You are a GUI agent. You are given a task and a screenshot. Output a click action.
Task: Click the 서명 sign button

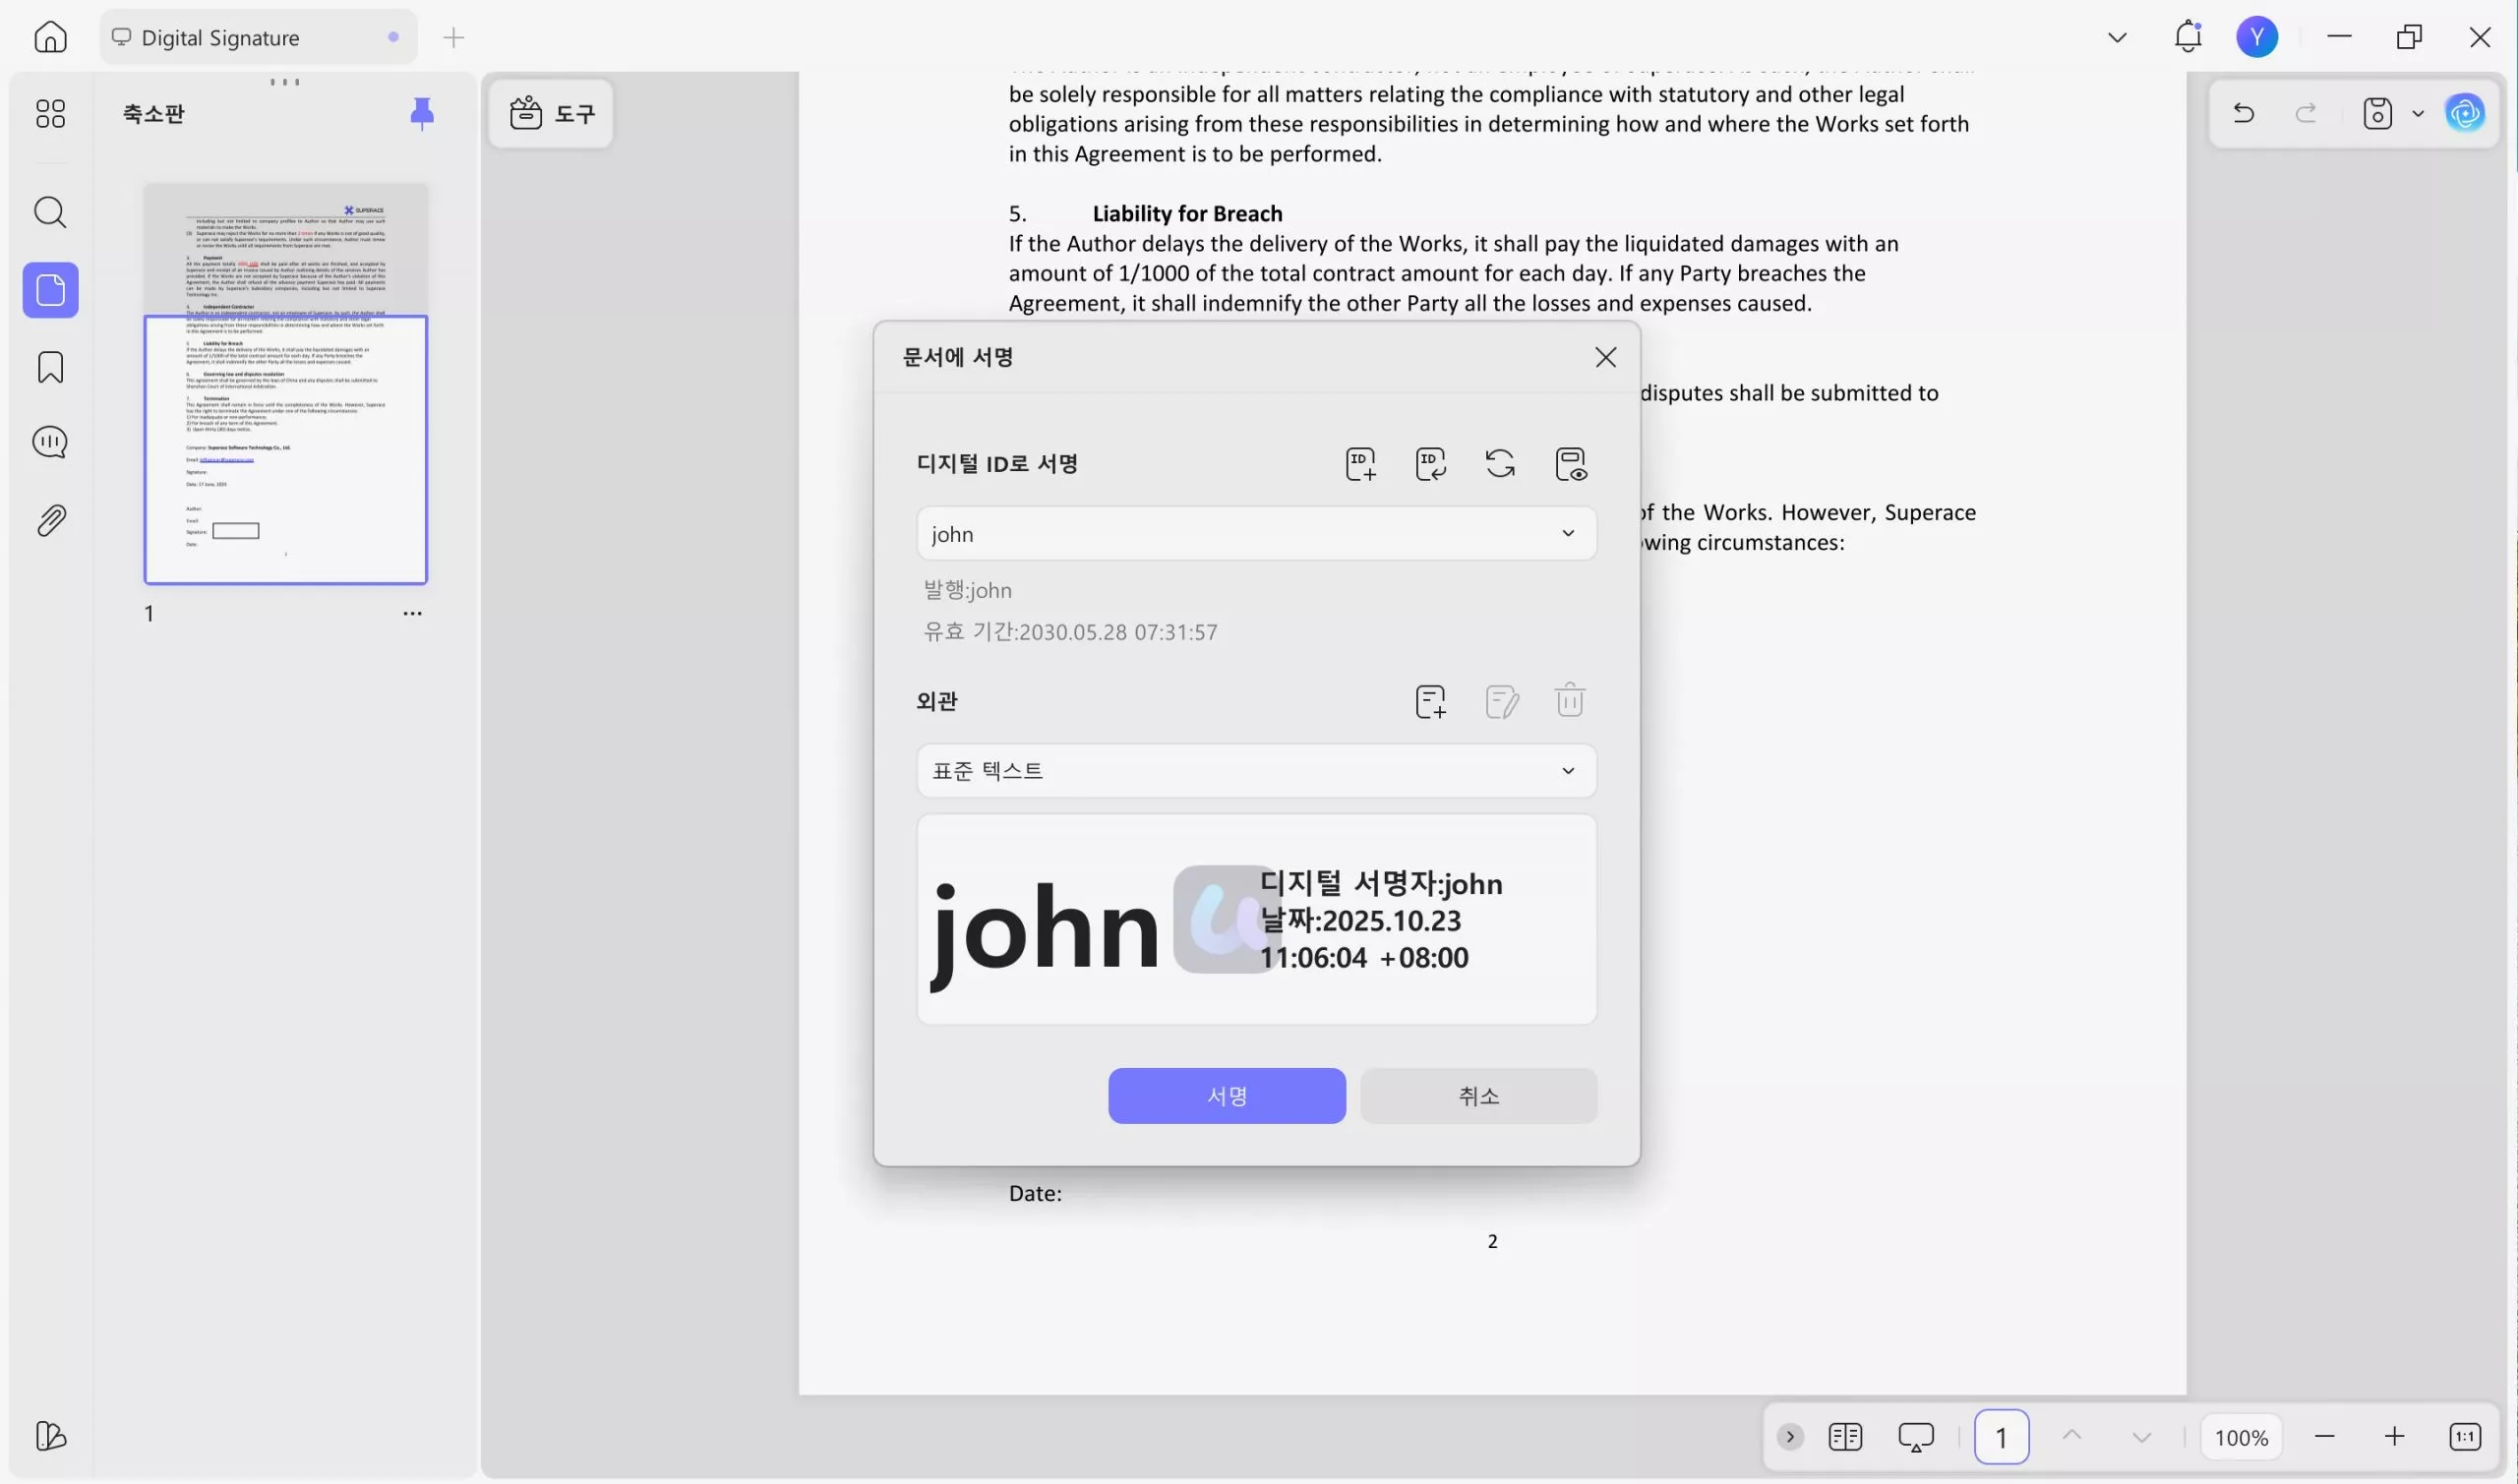(x=1226, y=1096)
